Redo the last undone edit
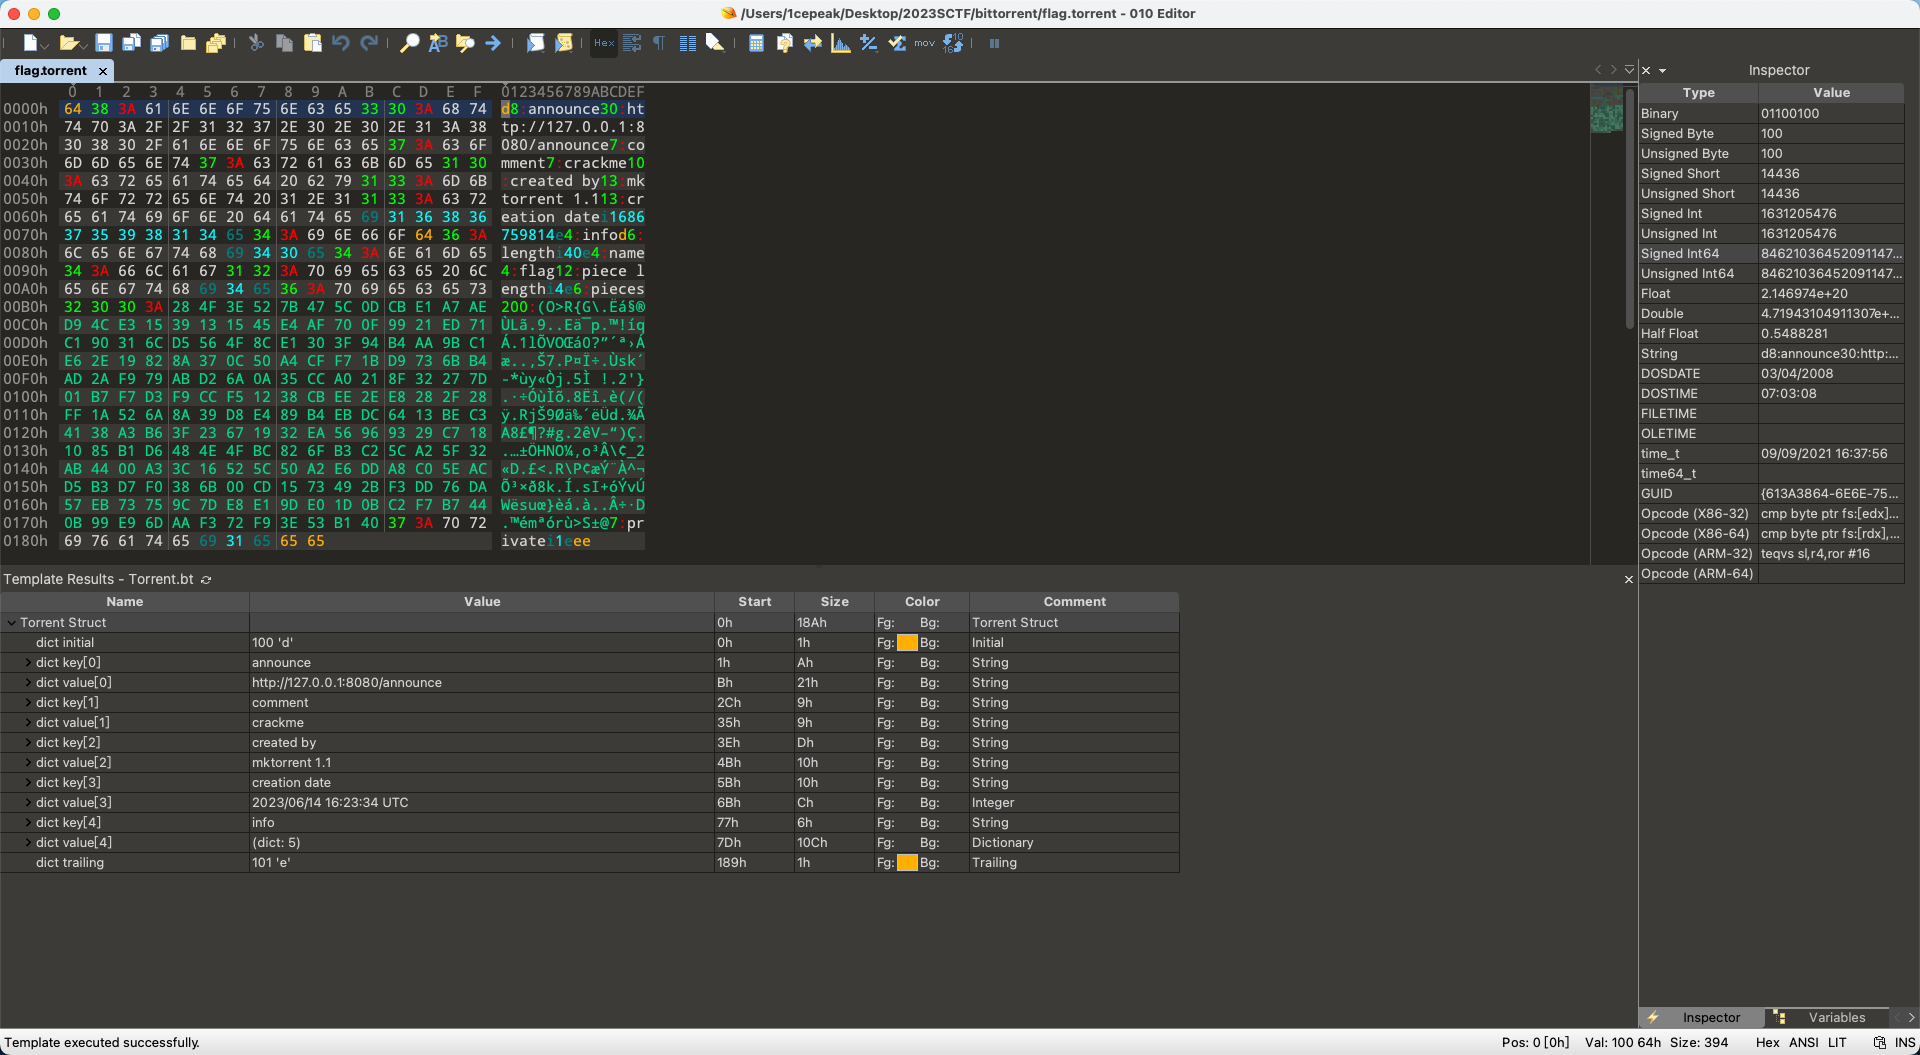 (369, 43)
